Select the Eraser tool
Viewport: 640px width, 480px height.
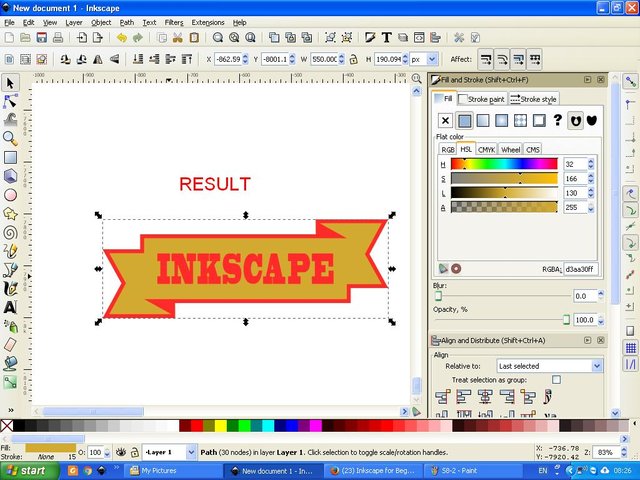tap(10, 344)
